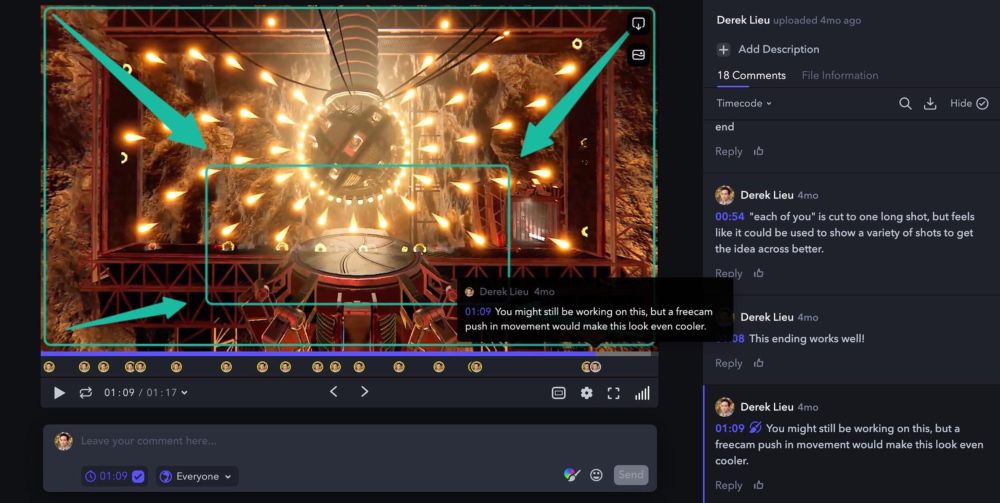This screenshot has height=503, width=1000.
Task: Like the 'This ending works well!' comment
Action: tap(758, 363)
